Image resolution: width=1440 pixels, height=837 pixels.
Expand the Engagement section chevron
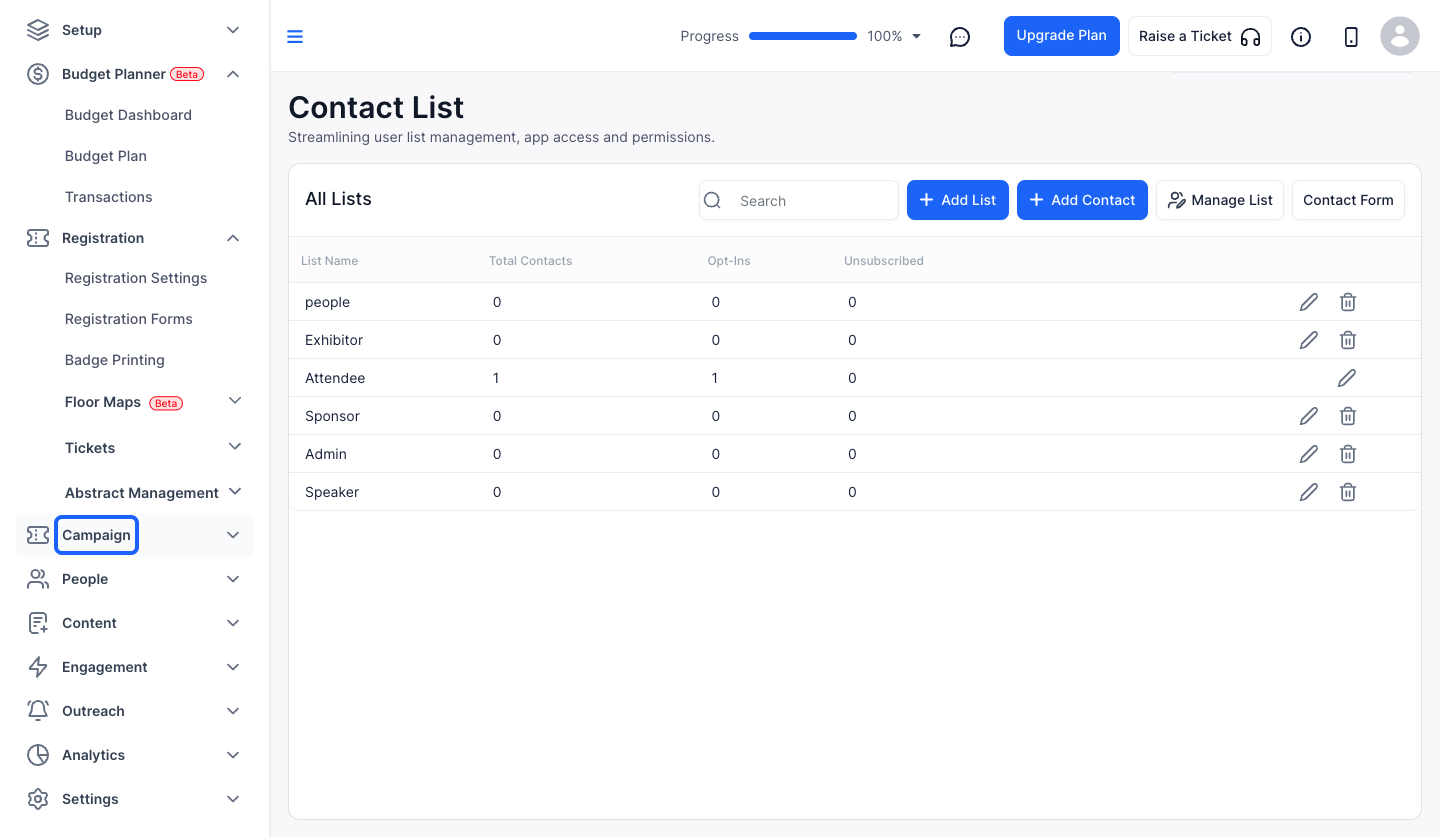[233, 667]
